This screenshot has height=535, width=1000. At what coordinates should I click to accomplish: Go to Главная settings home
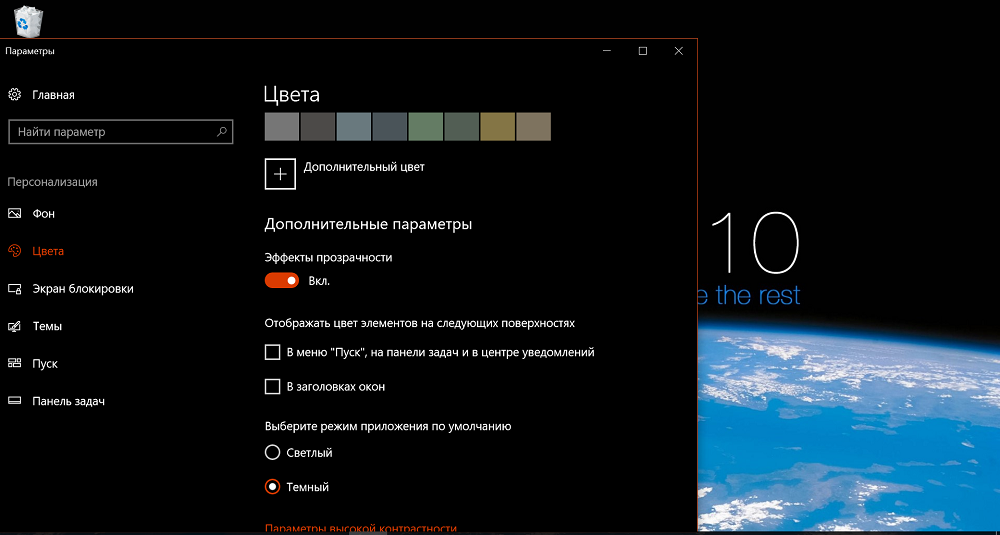54,95
